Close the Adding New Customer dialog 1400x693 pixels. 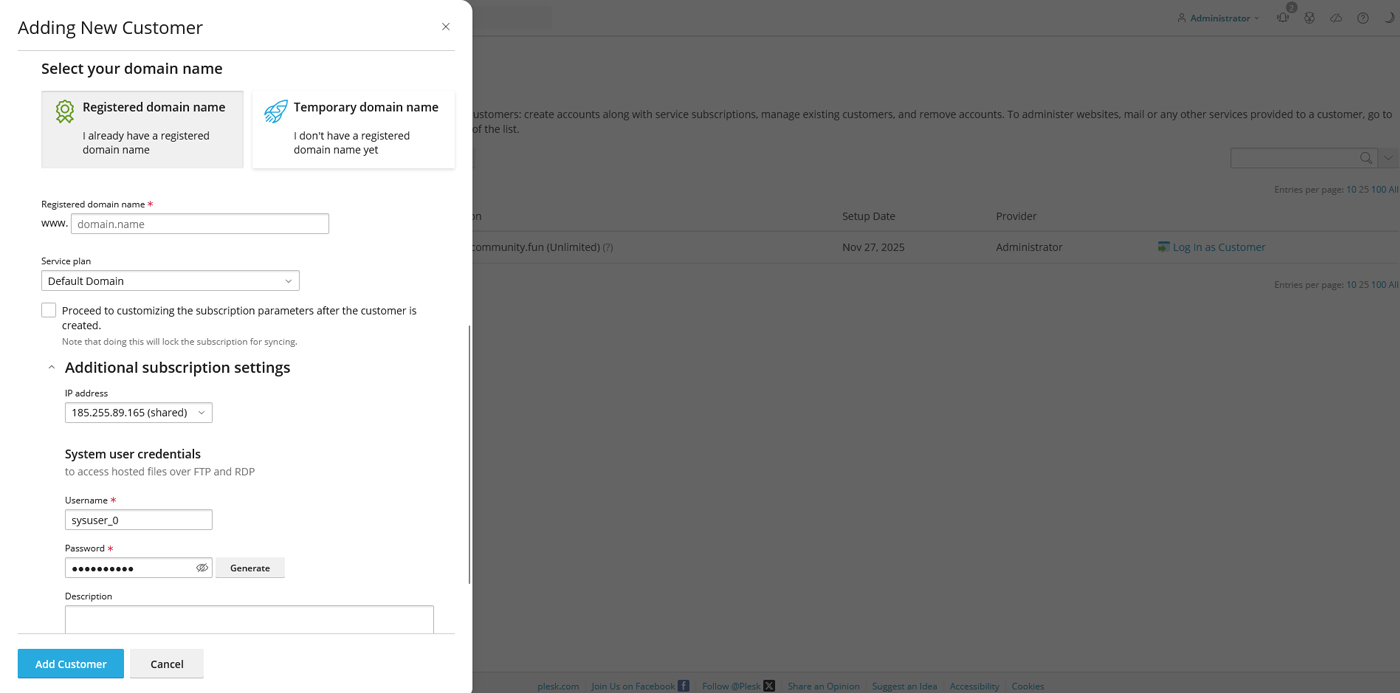446,27
